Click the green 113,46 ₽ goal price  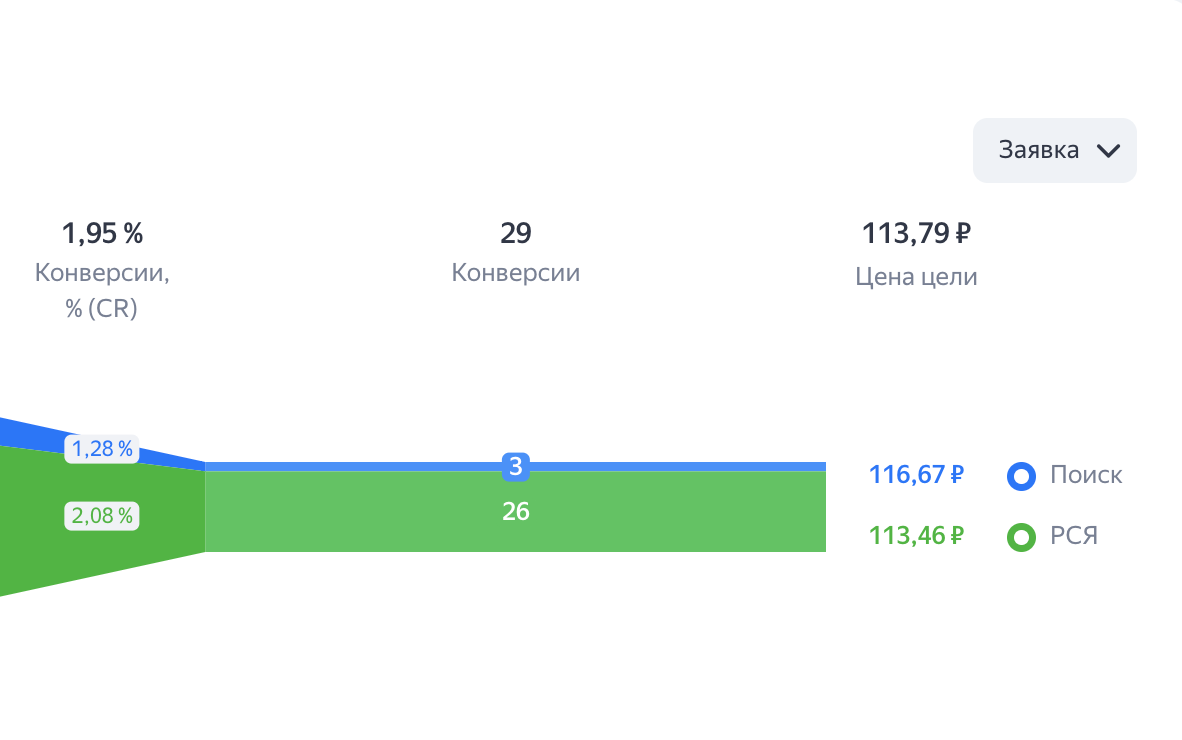point(916,536)
